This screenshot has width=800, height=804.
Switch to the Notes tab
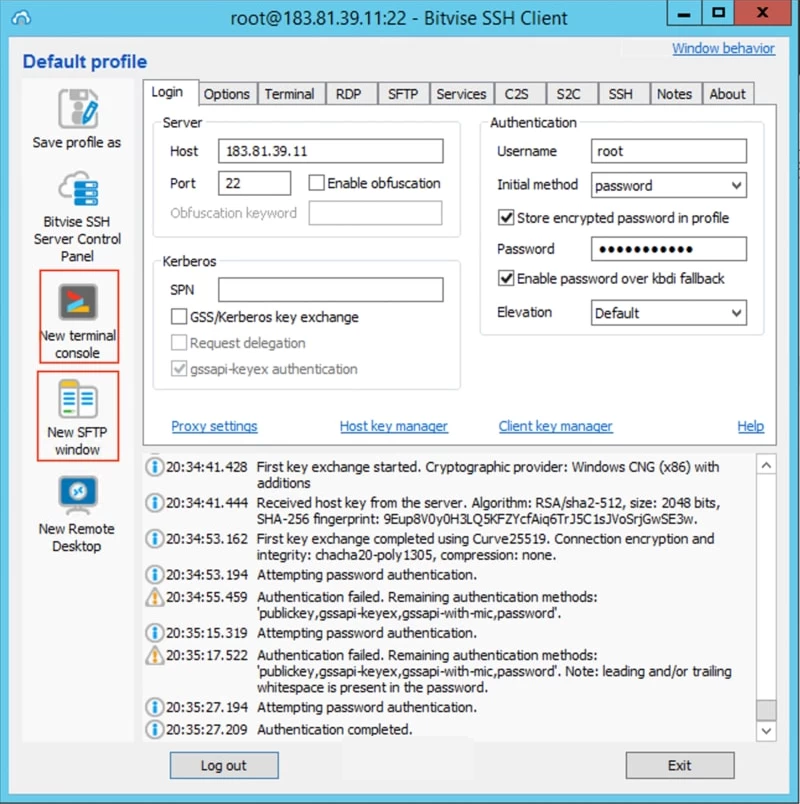click(674, 94)
